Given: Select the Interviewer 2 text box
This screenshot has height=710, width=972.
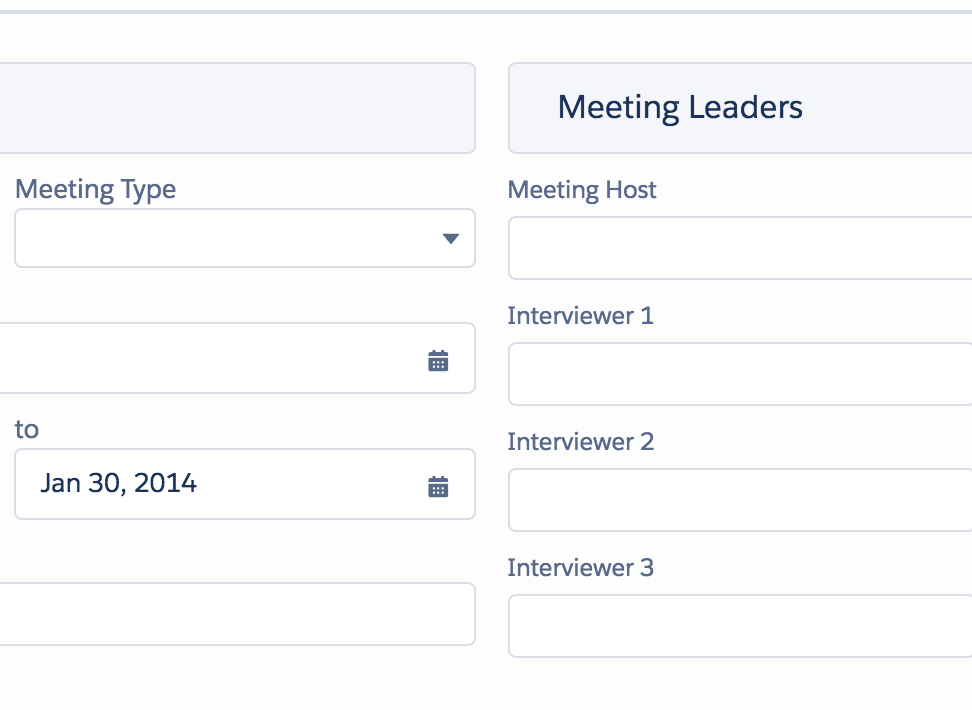Looking at the screenshot, I should tap(740, 500).
